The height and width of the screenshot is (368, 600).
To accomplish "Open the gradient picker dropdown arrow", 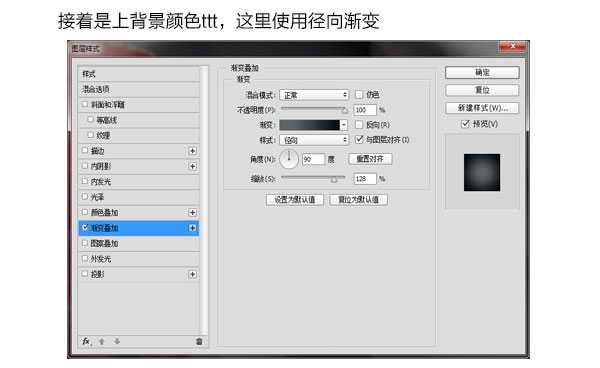I will (x=344, y=125).
